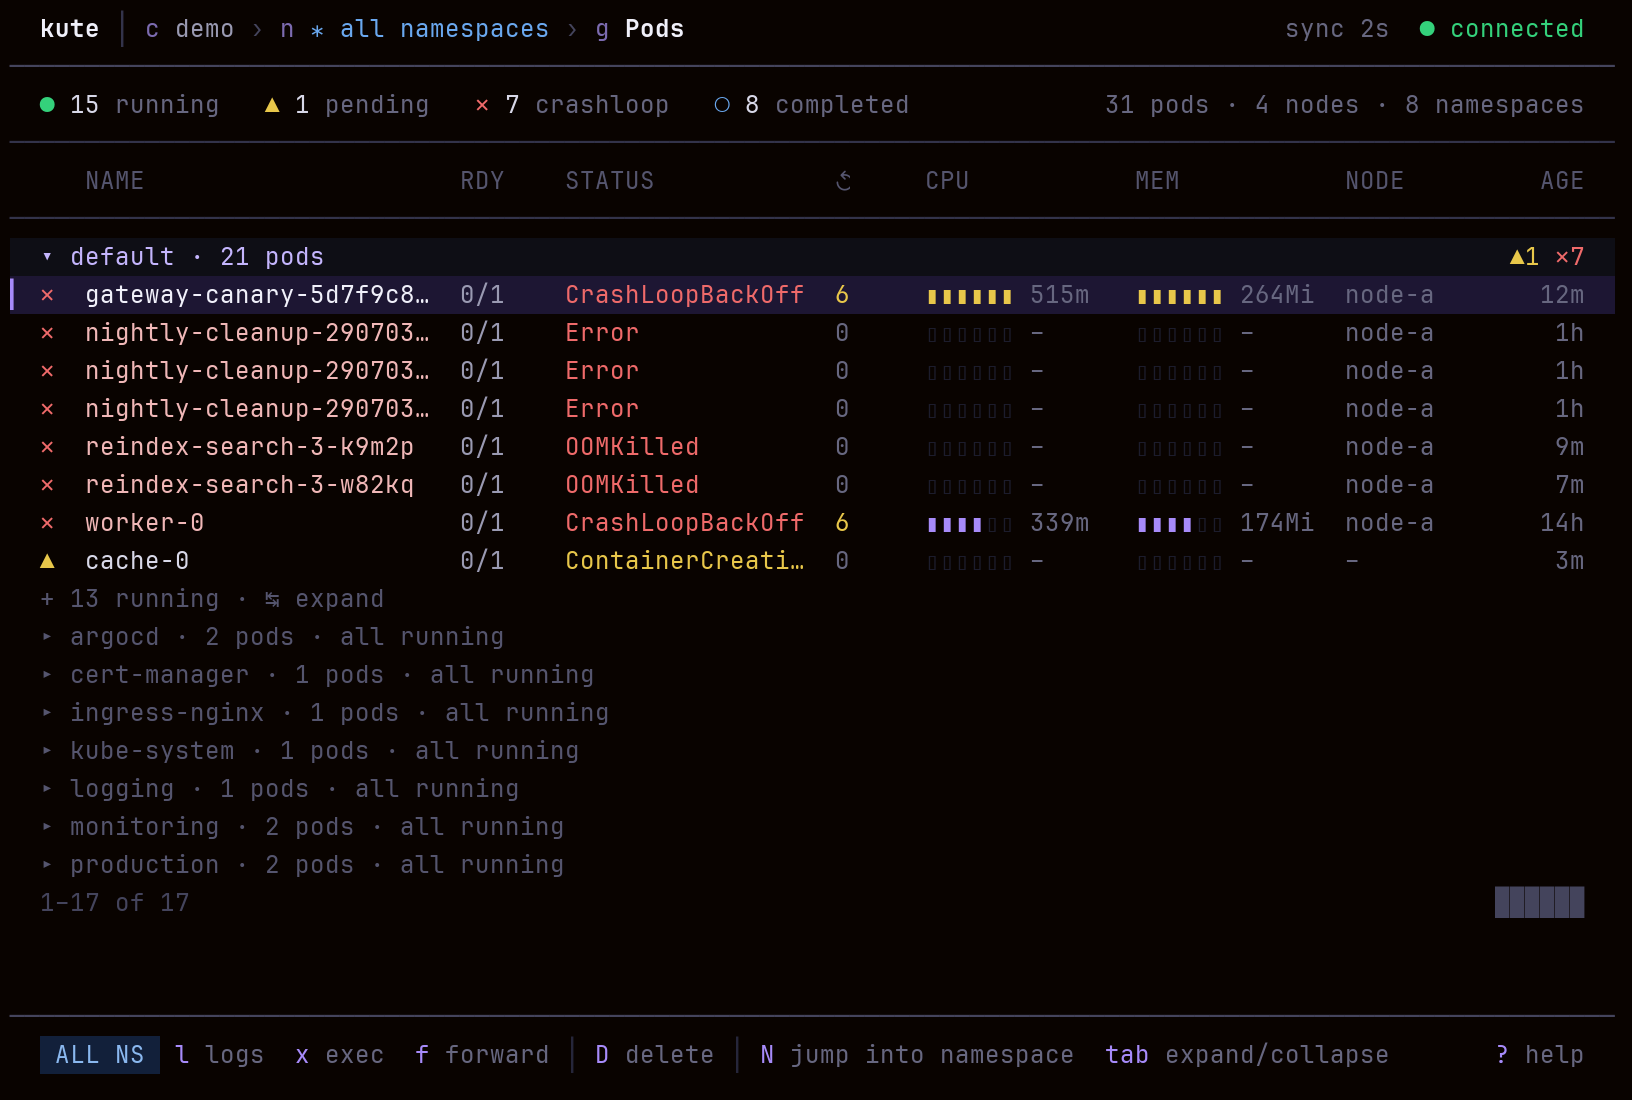The height and width of the screenshot is (1100, 1632).
Task: Click the kute app title
Action: click(70, 29)
